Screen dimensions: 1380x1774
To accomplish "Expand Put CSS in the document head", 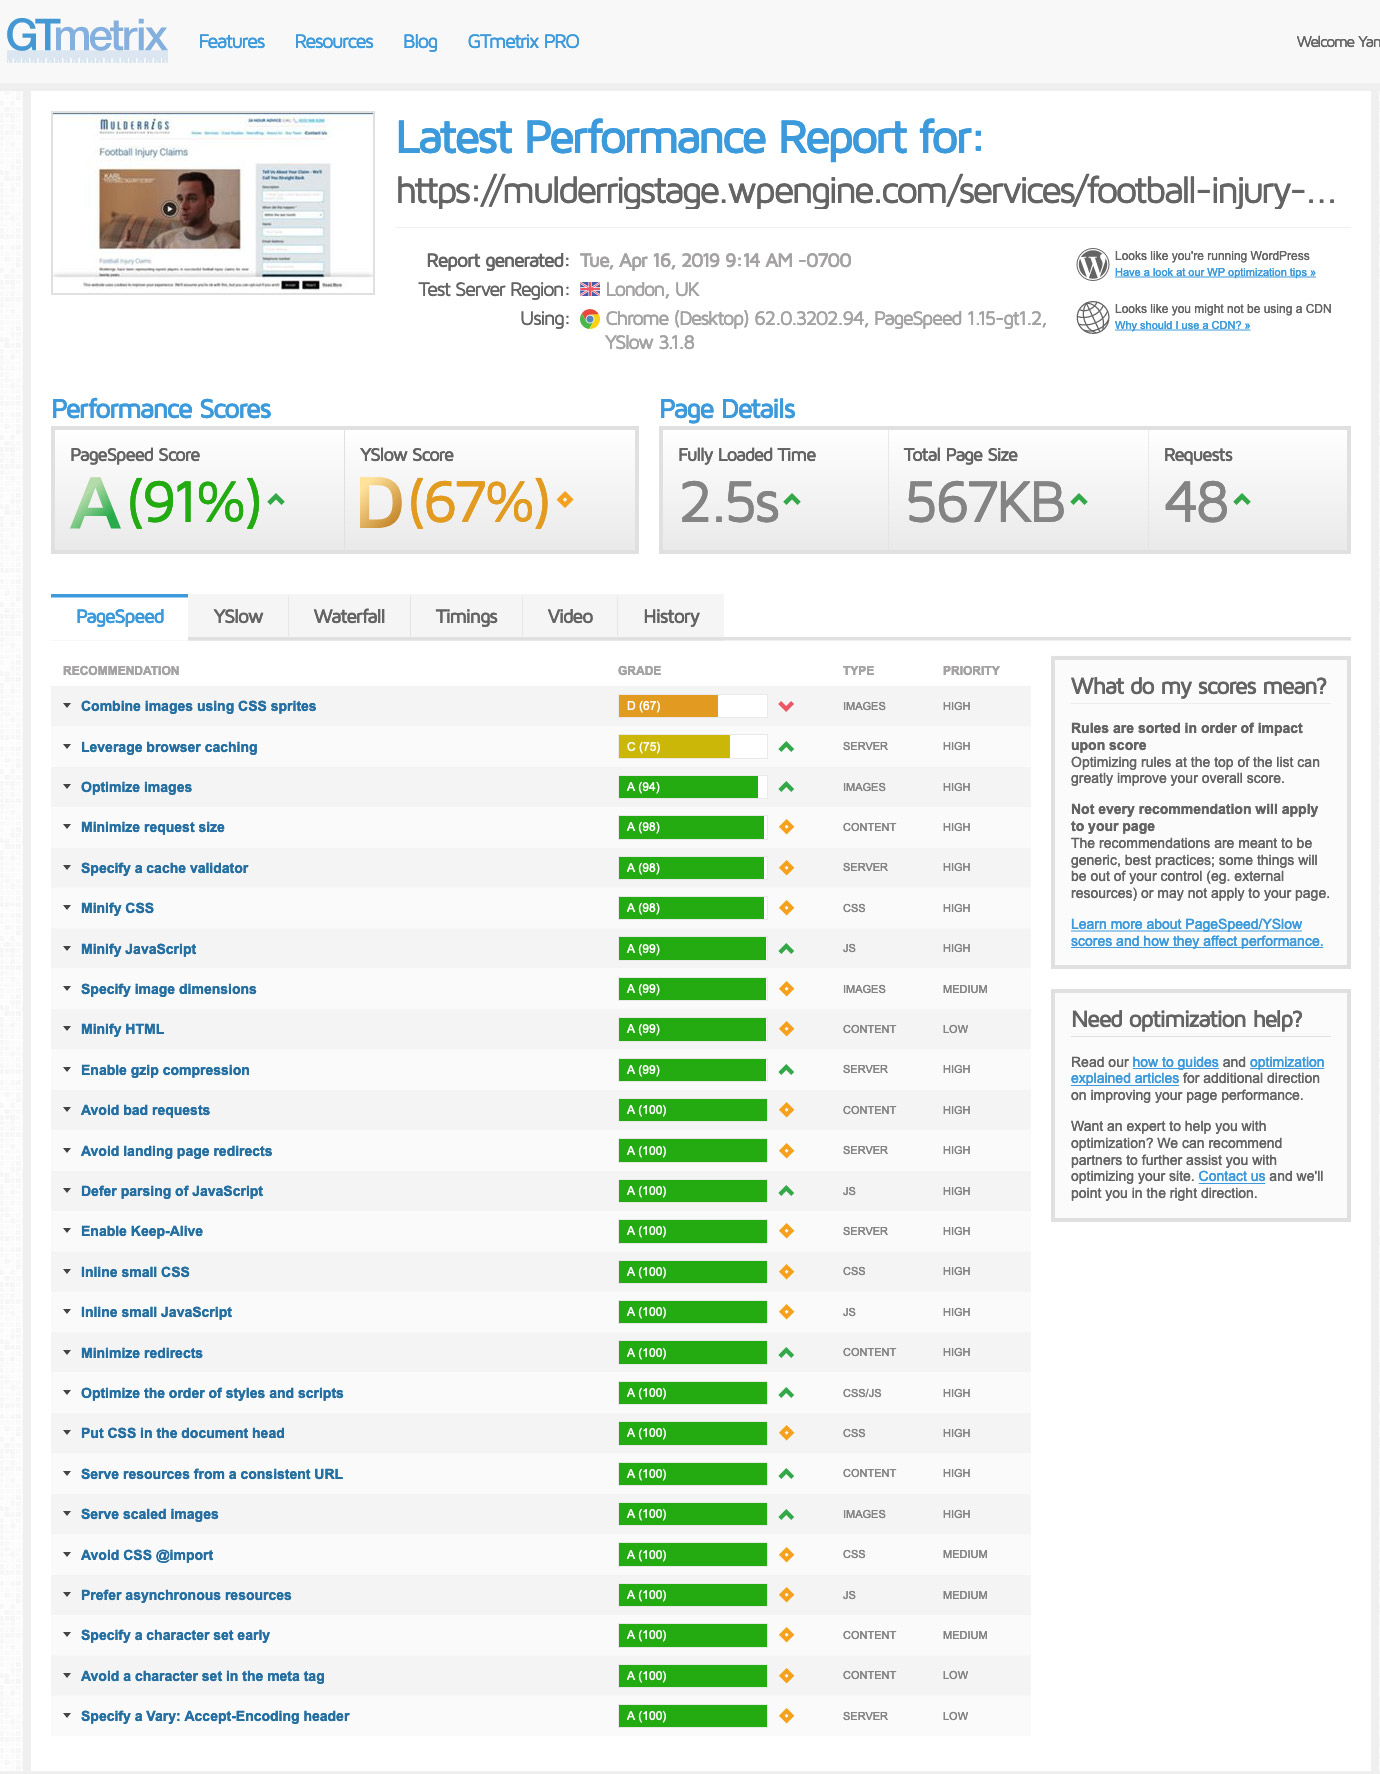I will coord(67,1433).
